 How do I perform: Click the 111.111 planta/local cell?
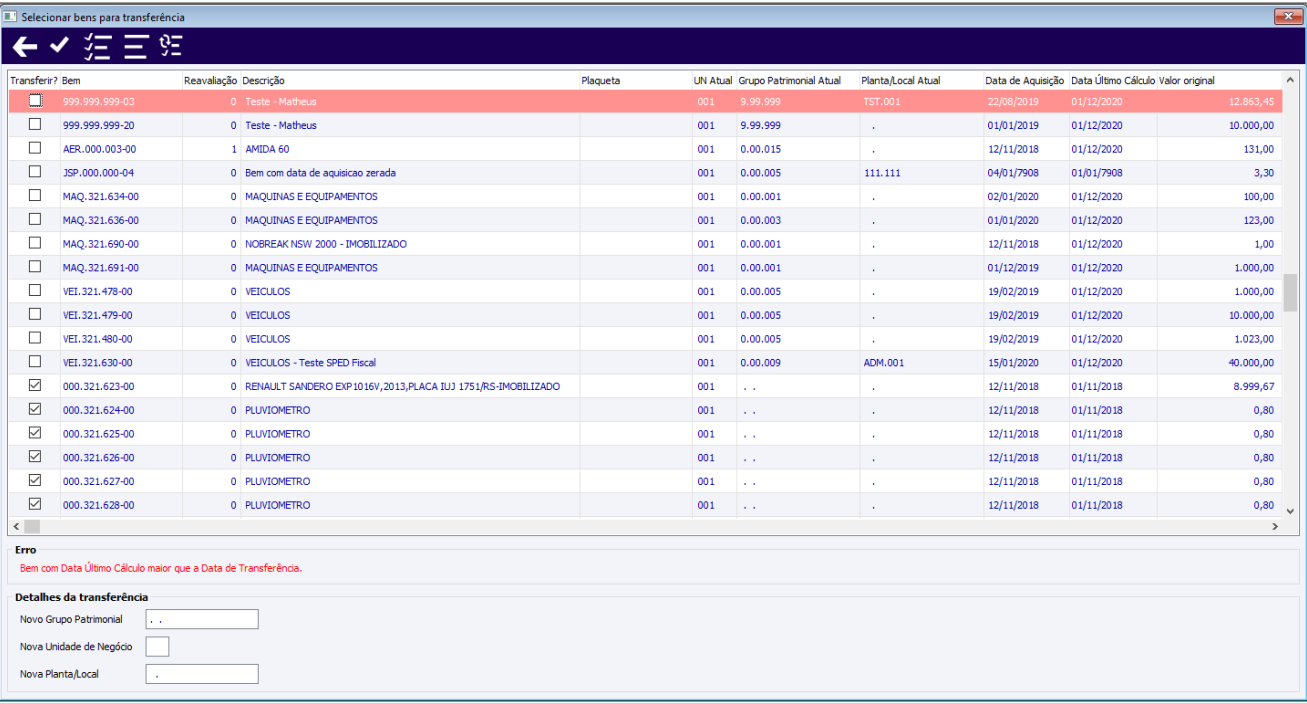[921, 173]
